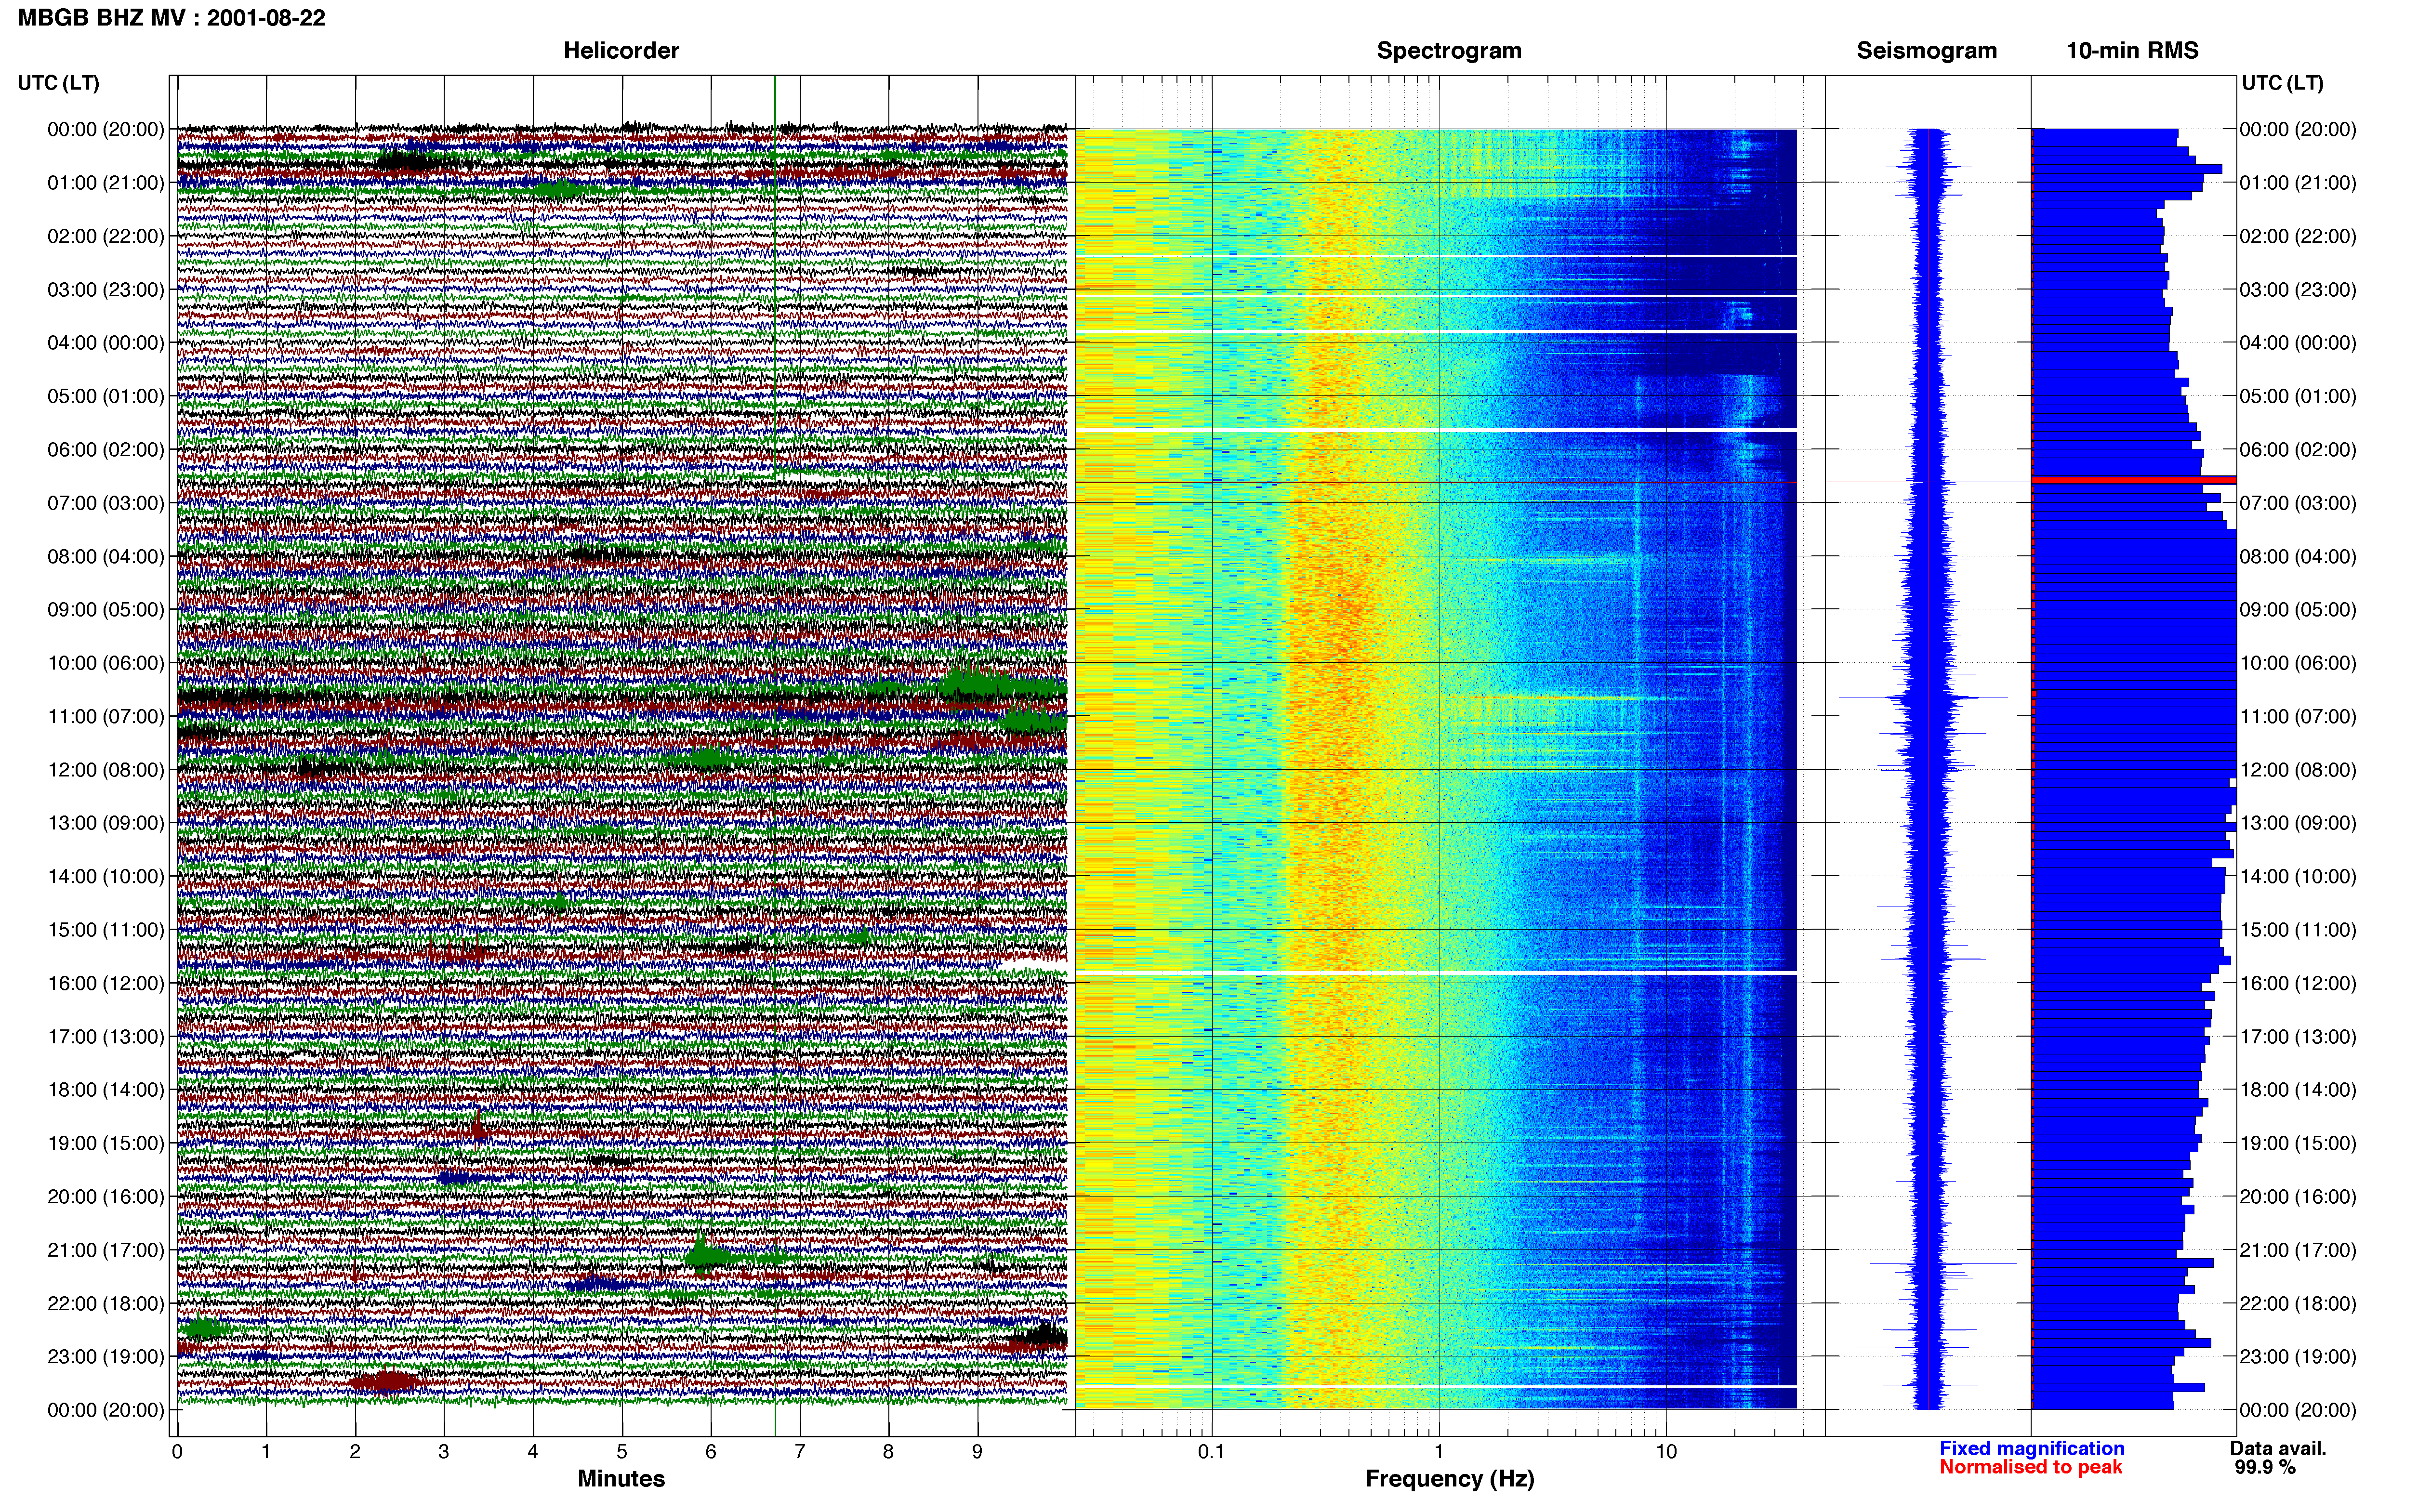Click the '10-min RMS' panel heading
2418x1512 pixels.
[2132, 51]
